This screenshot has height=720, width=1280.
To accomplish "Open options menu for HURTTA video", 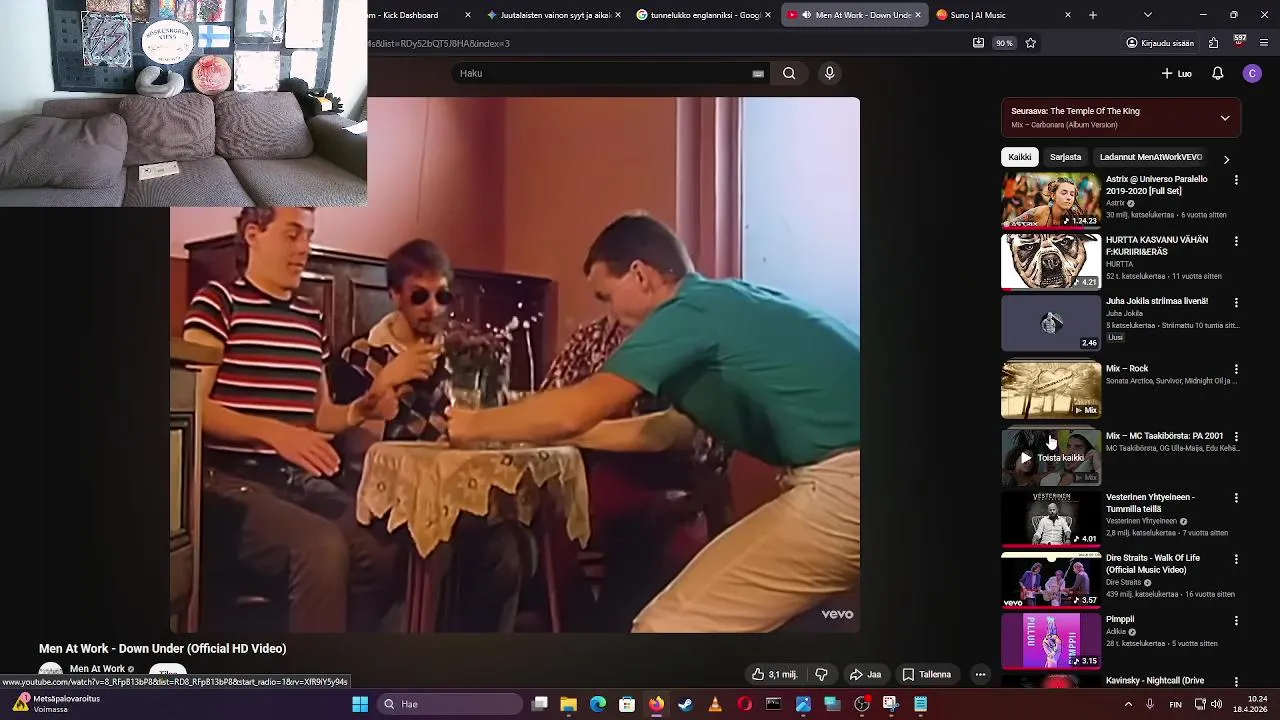I will point(1236,241).
